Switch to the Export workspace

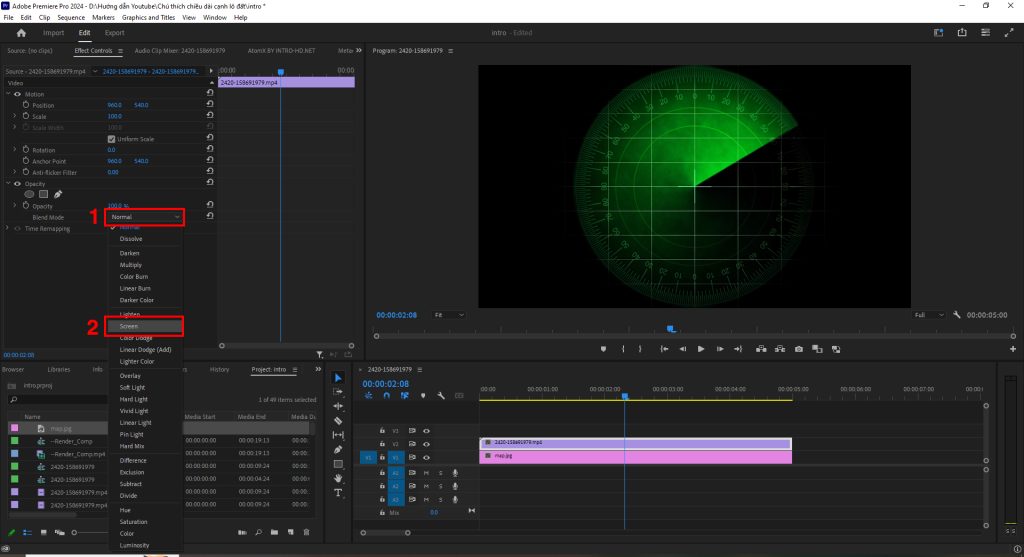115,33
